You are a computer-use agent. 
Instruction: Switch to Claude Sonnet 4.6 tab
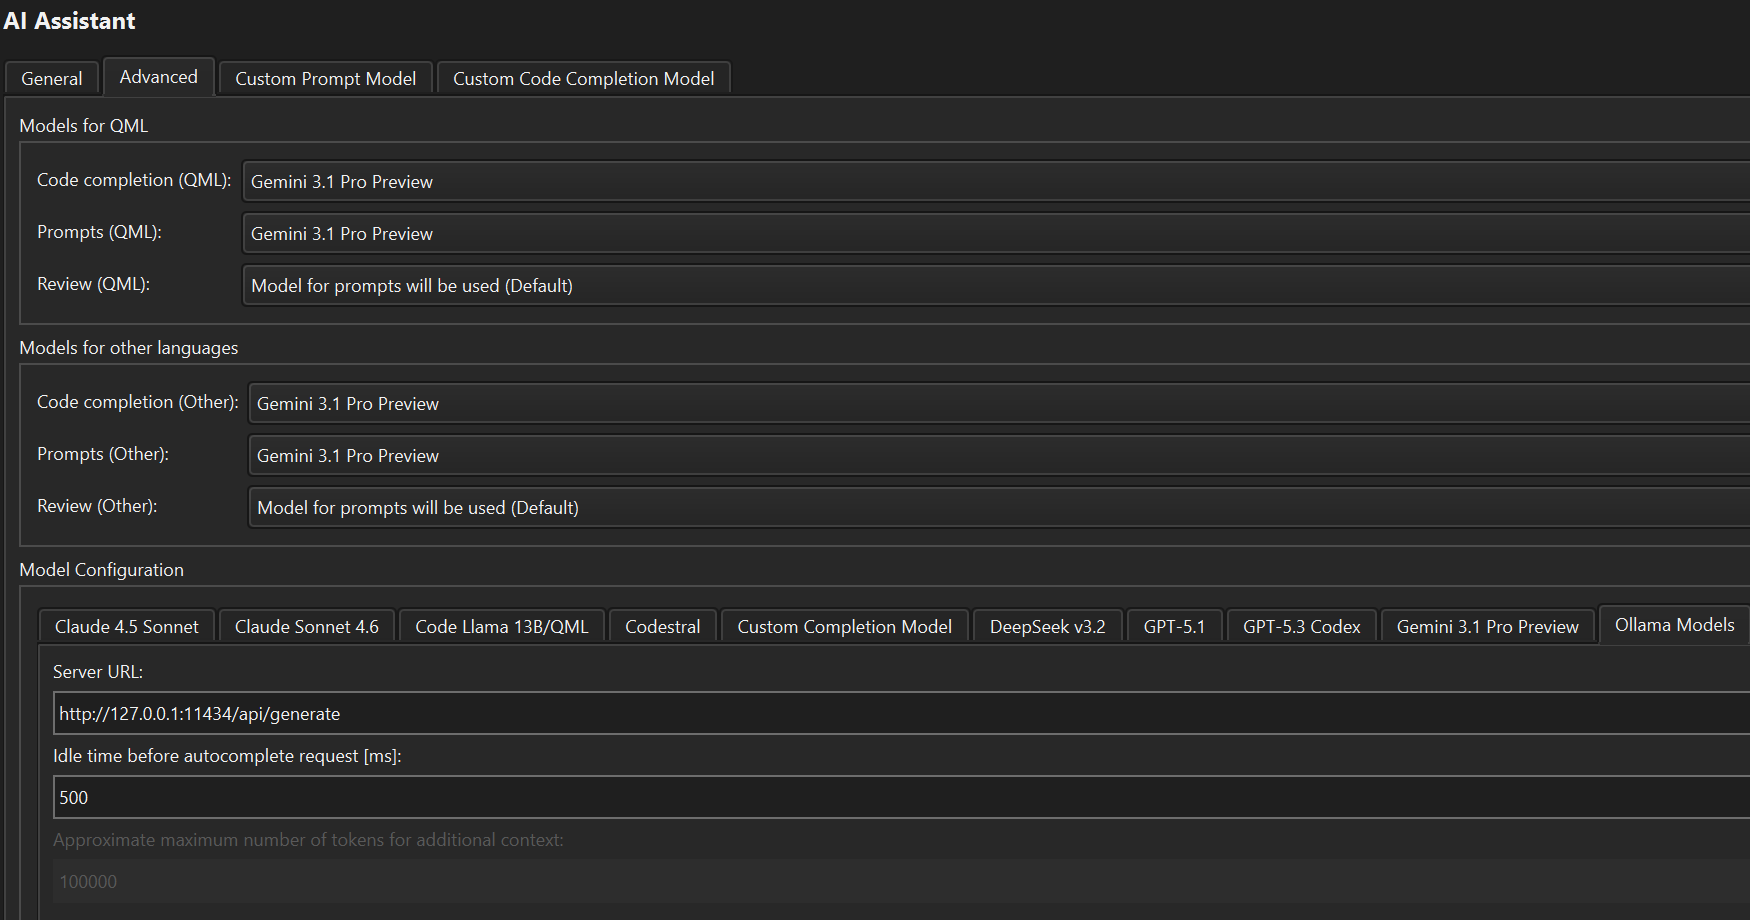tap(307, 627)
